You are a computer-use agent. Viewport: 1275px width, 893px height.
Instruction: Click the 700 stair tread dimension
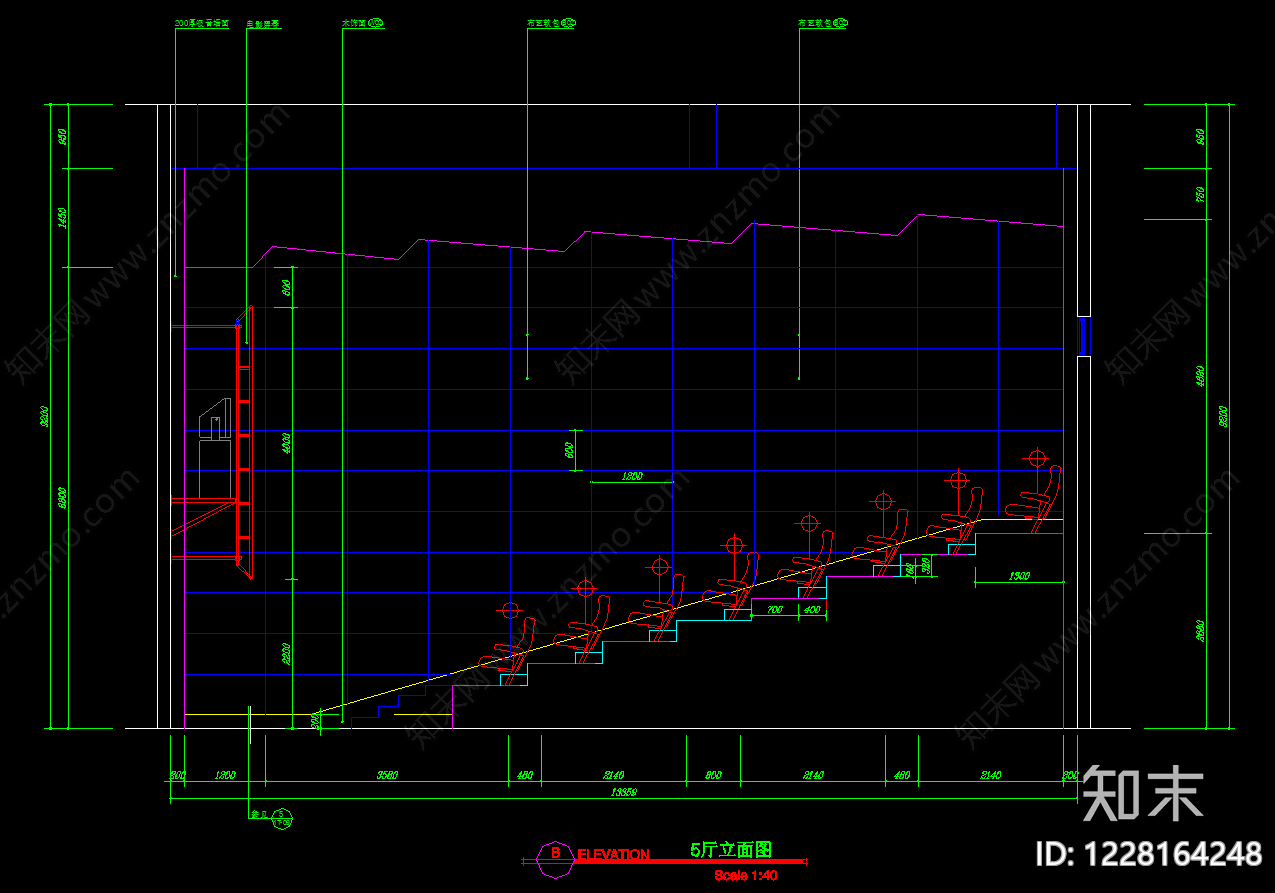click(774, 609)
